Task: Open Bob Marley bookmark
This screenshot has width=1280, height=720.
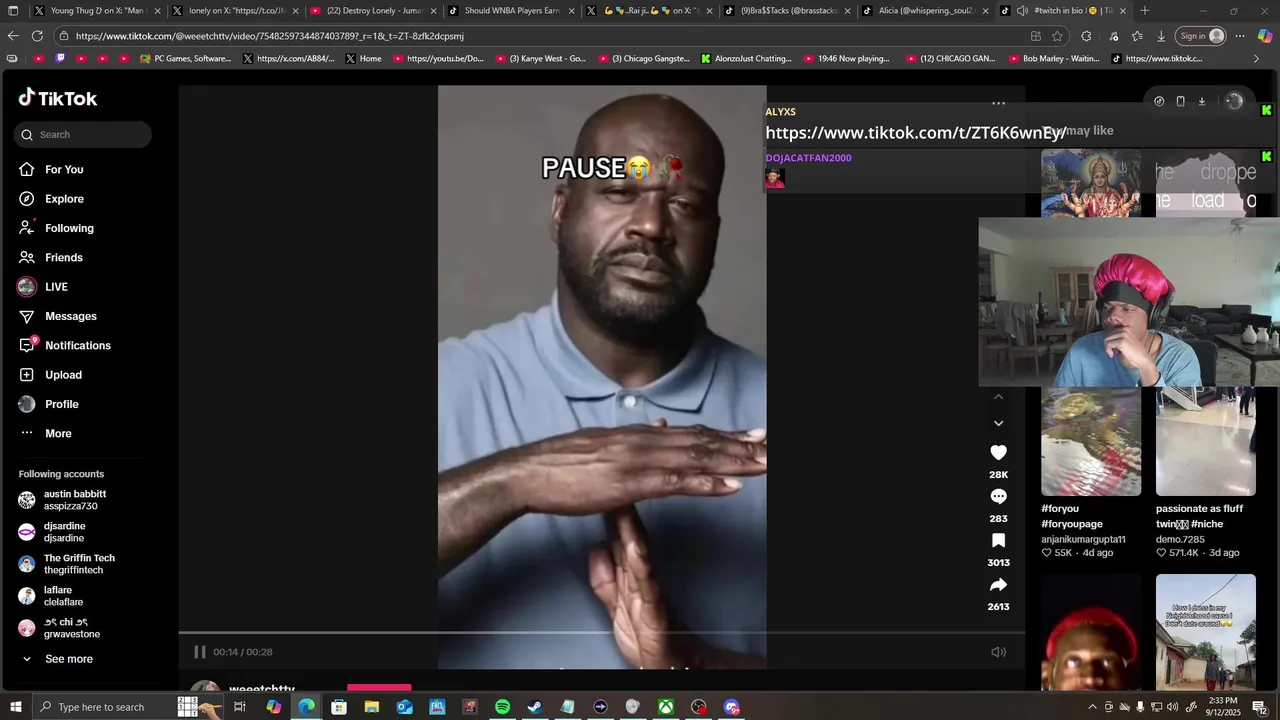Action: 1053,59
